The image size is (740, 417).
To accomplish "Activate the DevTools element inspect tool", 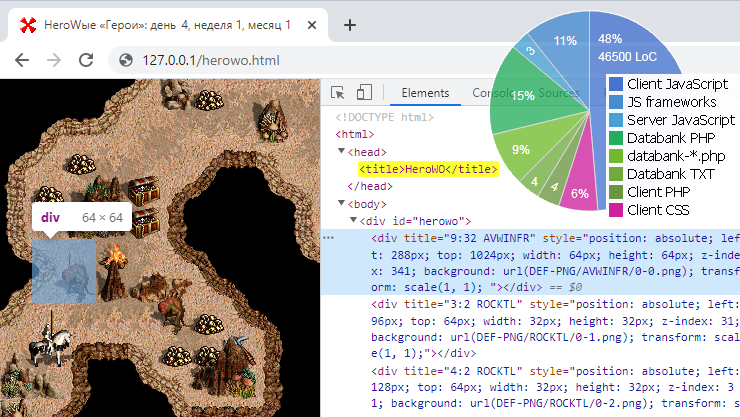I will tap(337, 92).
